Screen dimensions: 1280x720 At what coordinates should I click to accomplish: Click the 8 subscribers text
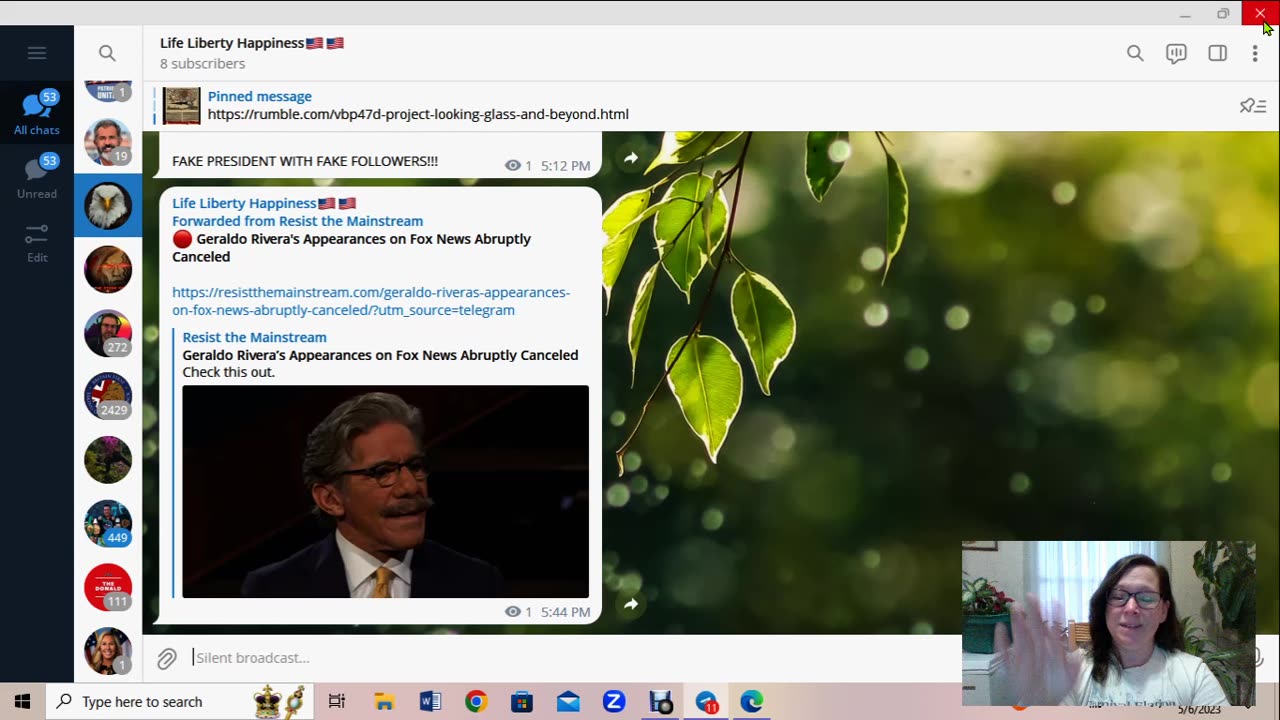click(202, 64)
